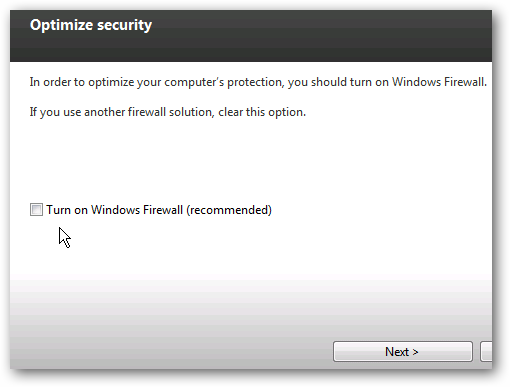Tick the empty box before Turn on Windows Firewall
The width and height of the screenshot is (510, 387).
(x=36, y=210)
